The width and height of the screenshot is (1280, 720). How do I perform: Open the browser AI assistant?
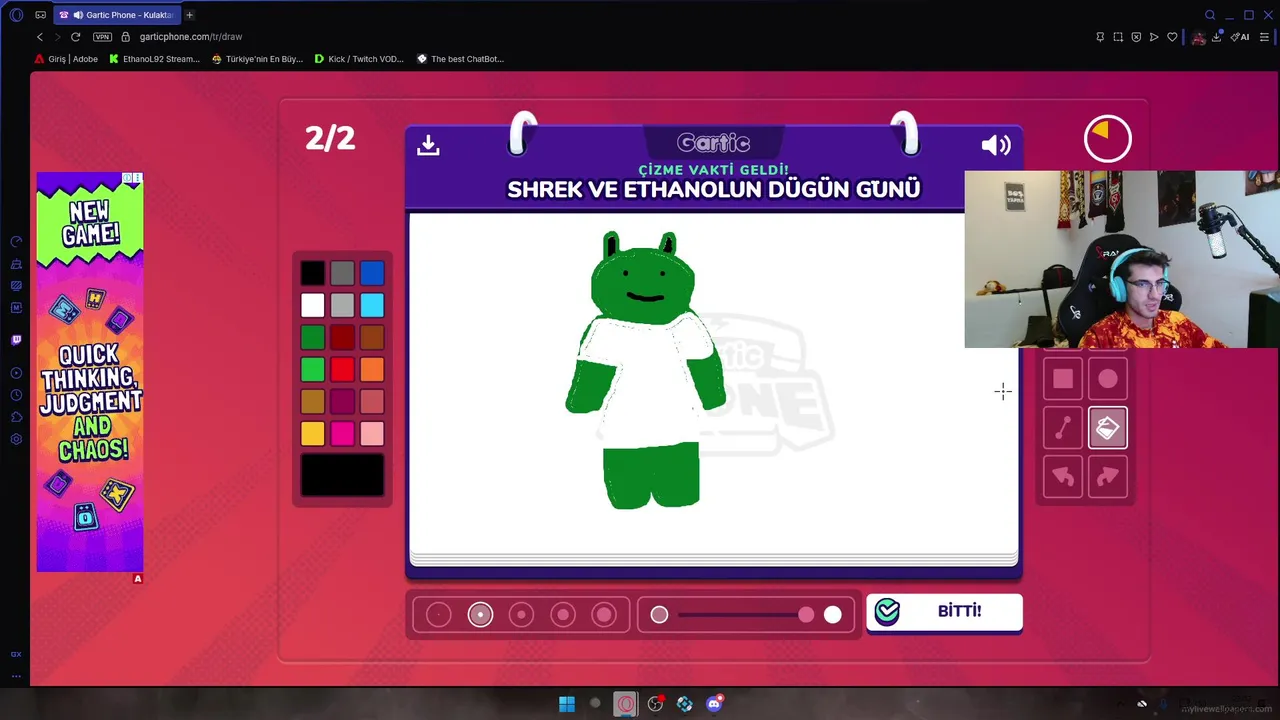(1240, 37)
